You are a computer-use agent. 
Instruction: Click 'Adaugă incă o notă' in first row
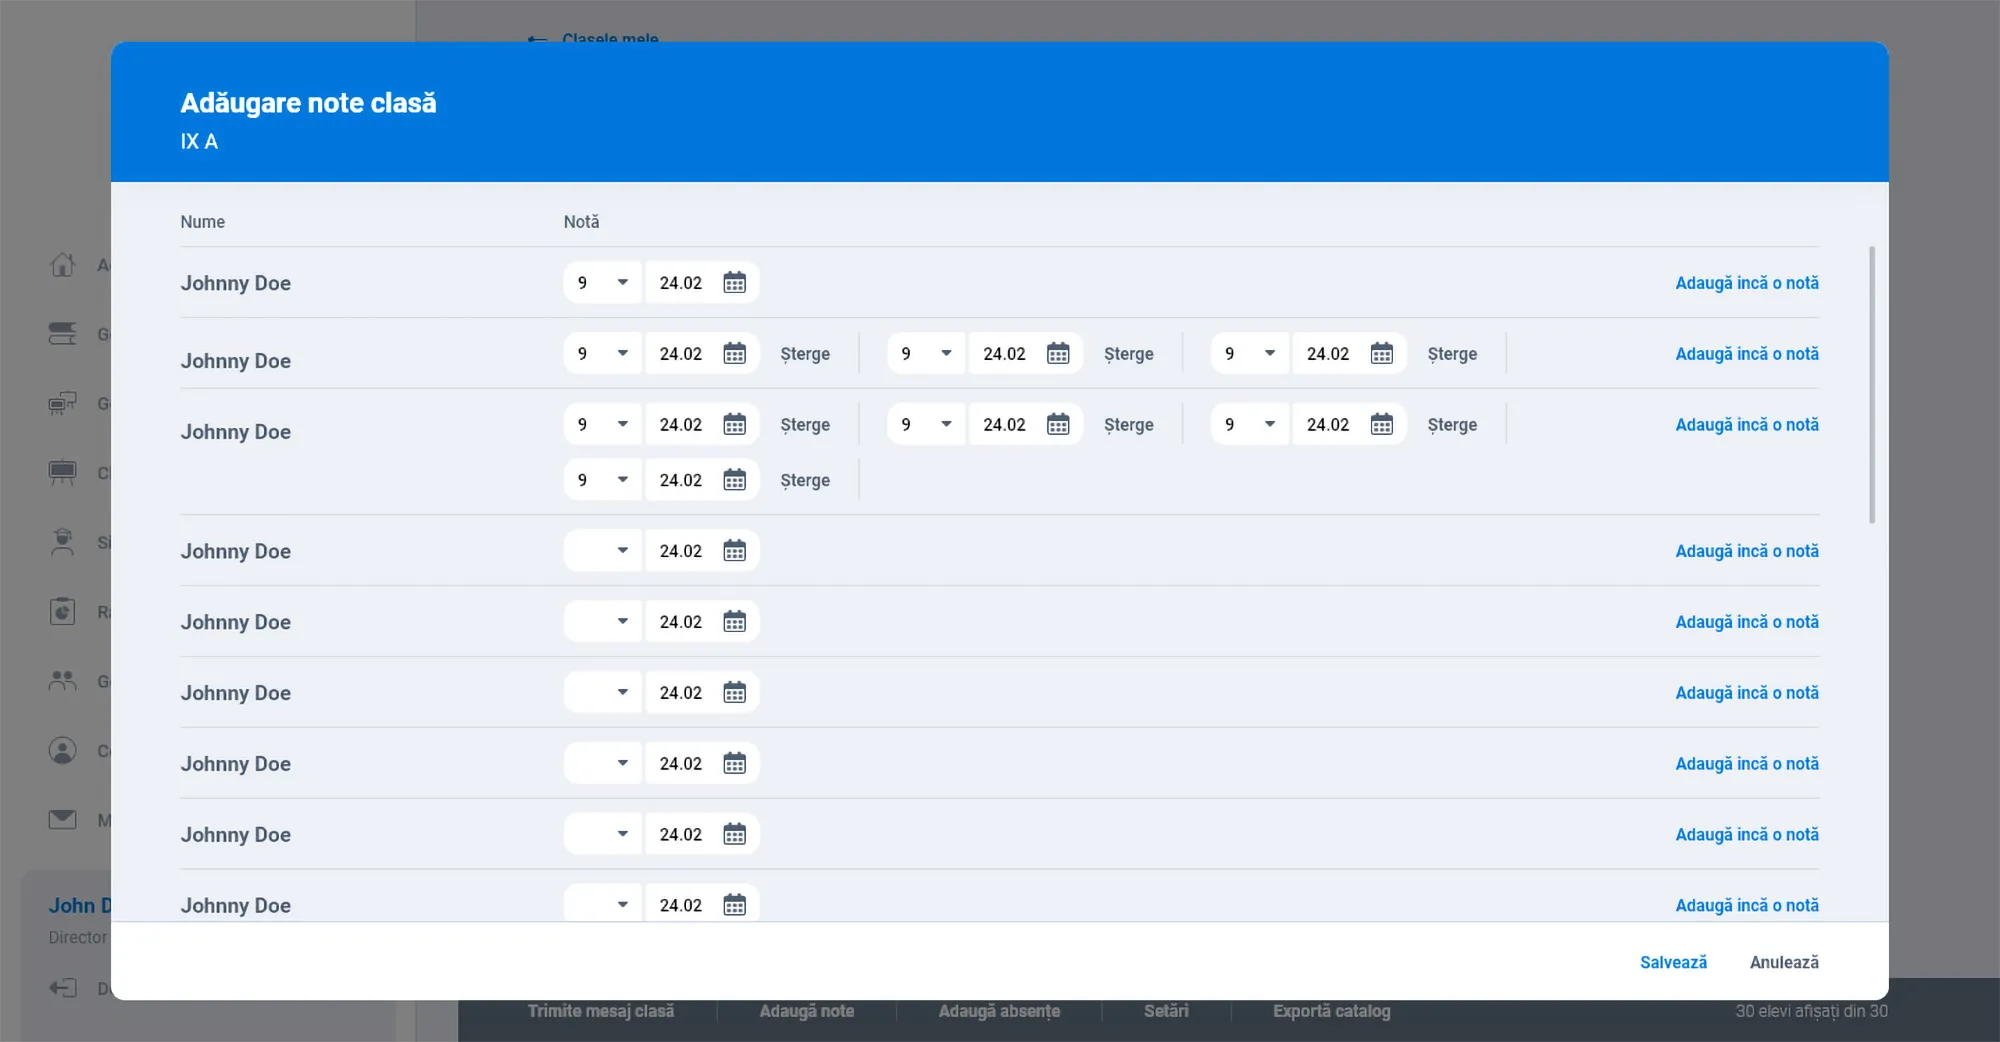pos(1746,283)
